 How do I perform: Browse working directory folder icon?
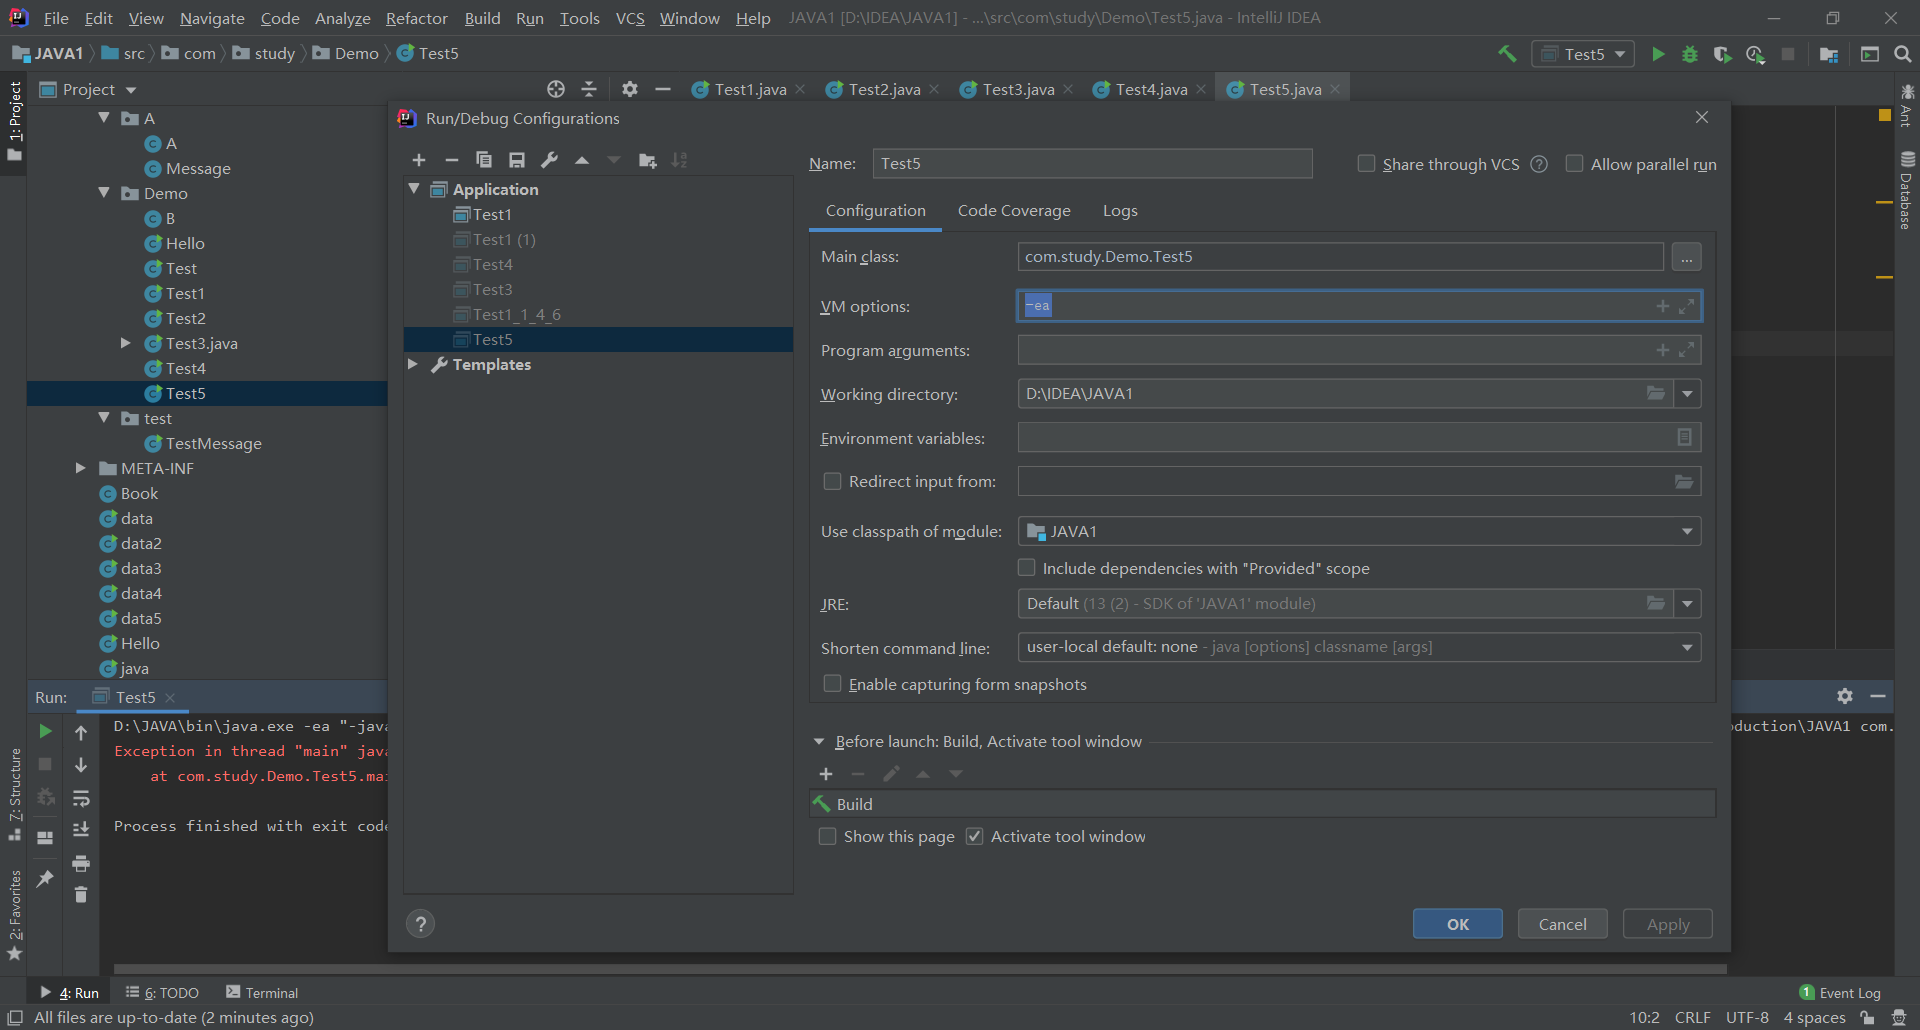[x=1656, y=393]
